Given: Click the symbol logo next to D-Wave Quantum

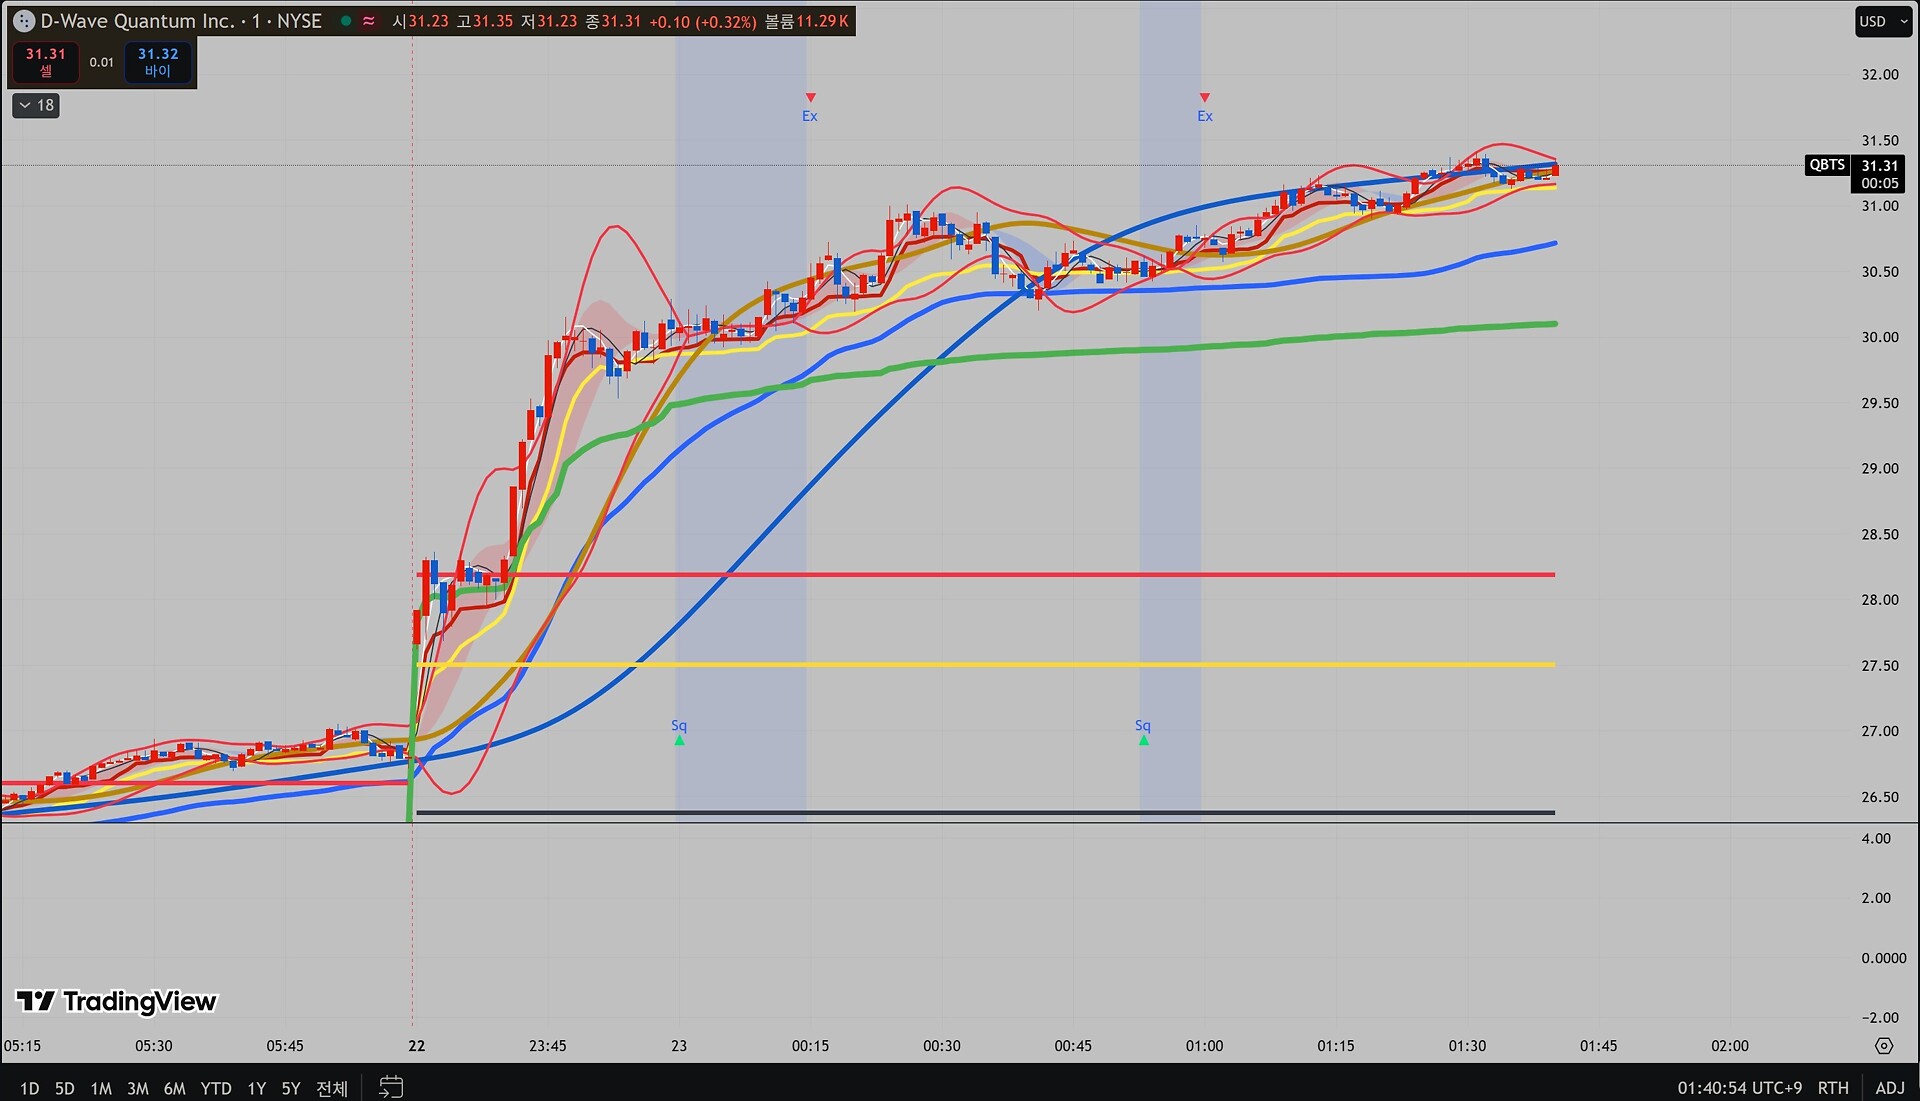Looking at the screenshot, I should (x=24, y=21).
